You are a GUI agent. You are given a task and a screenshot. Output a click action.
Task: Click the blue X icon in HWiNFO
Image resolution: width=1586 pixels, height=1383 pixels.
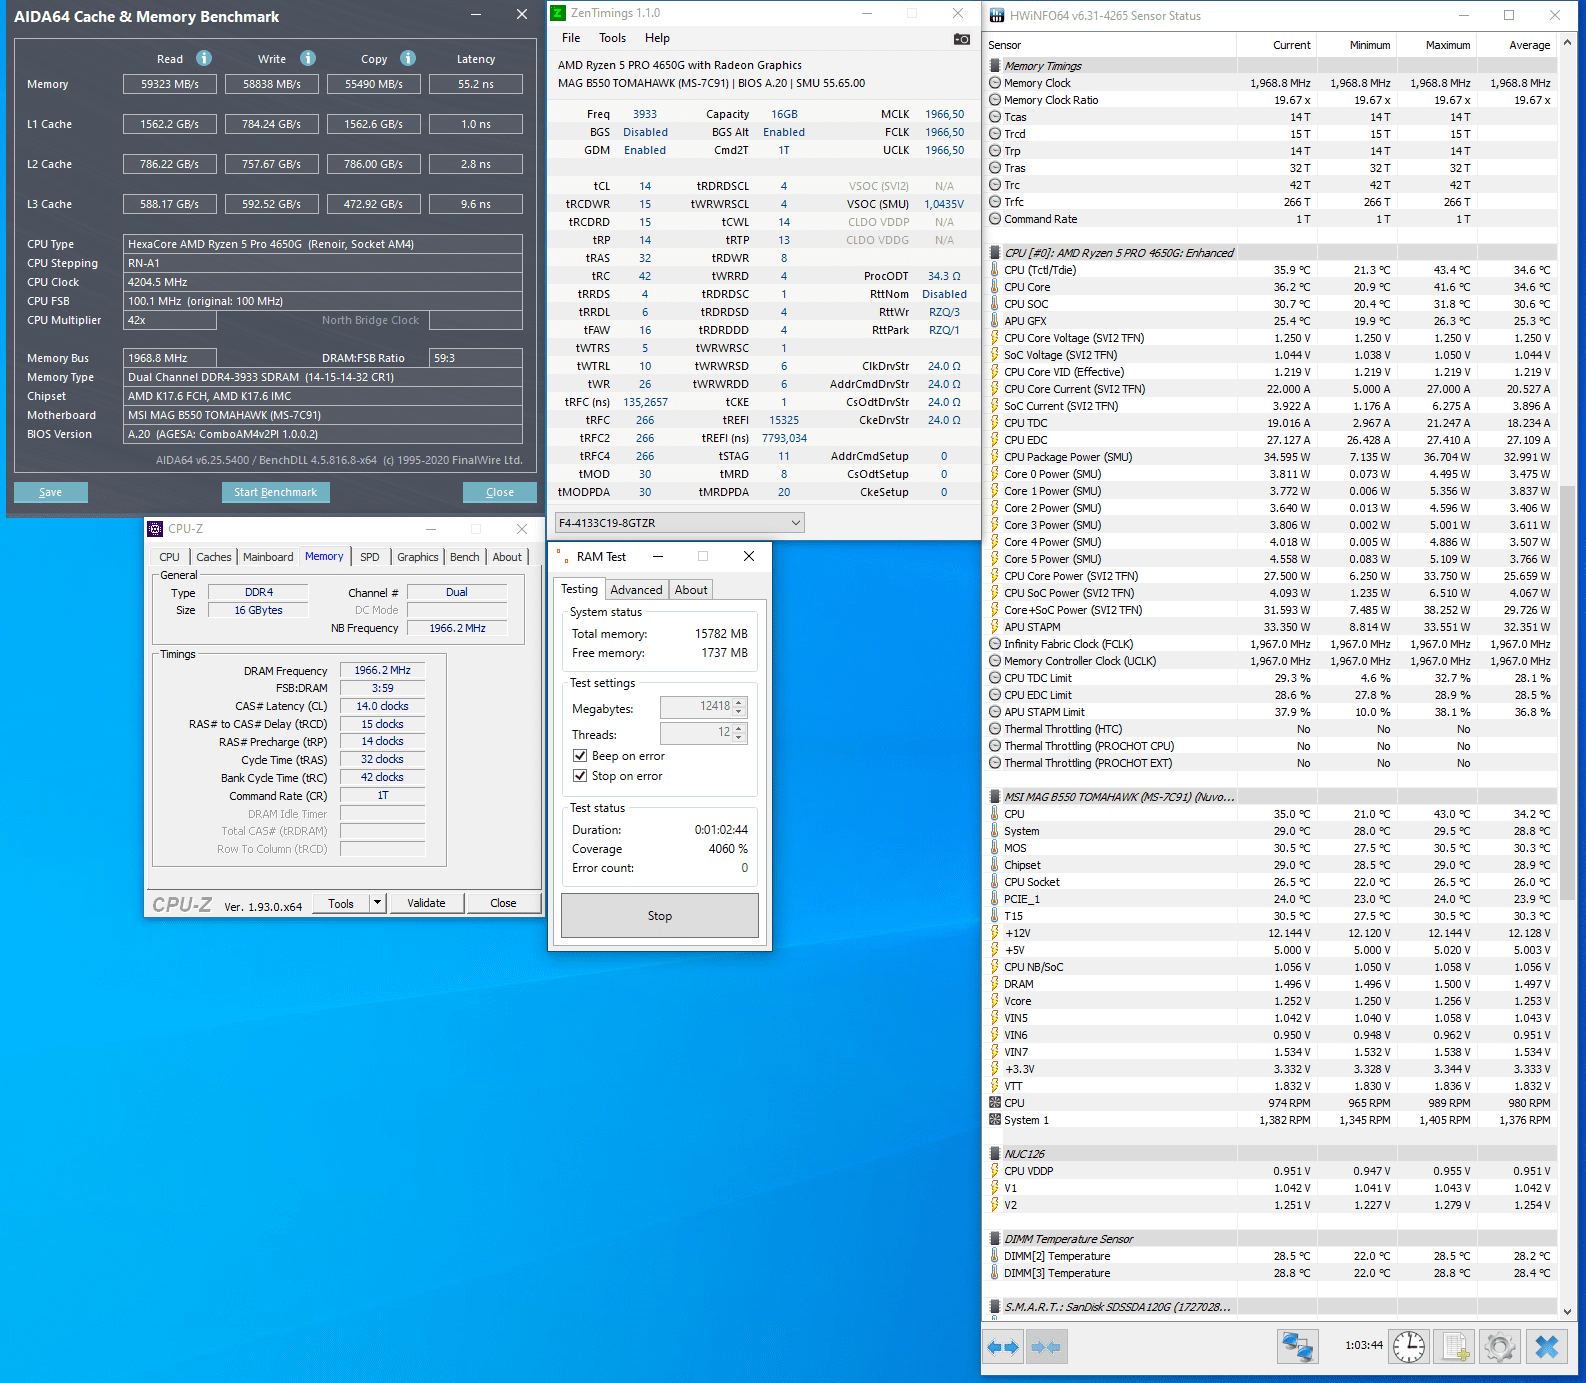click(1546, 1347)
